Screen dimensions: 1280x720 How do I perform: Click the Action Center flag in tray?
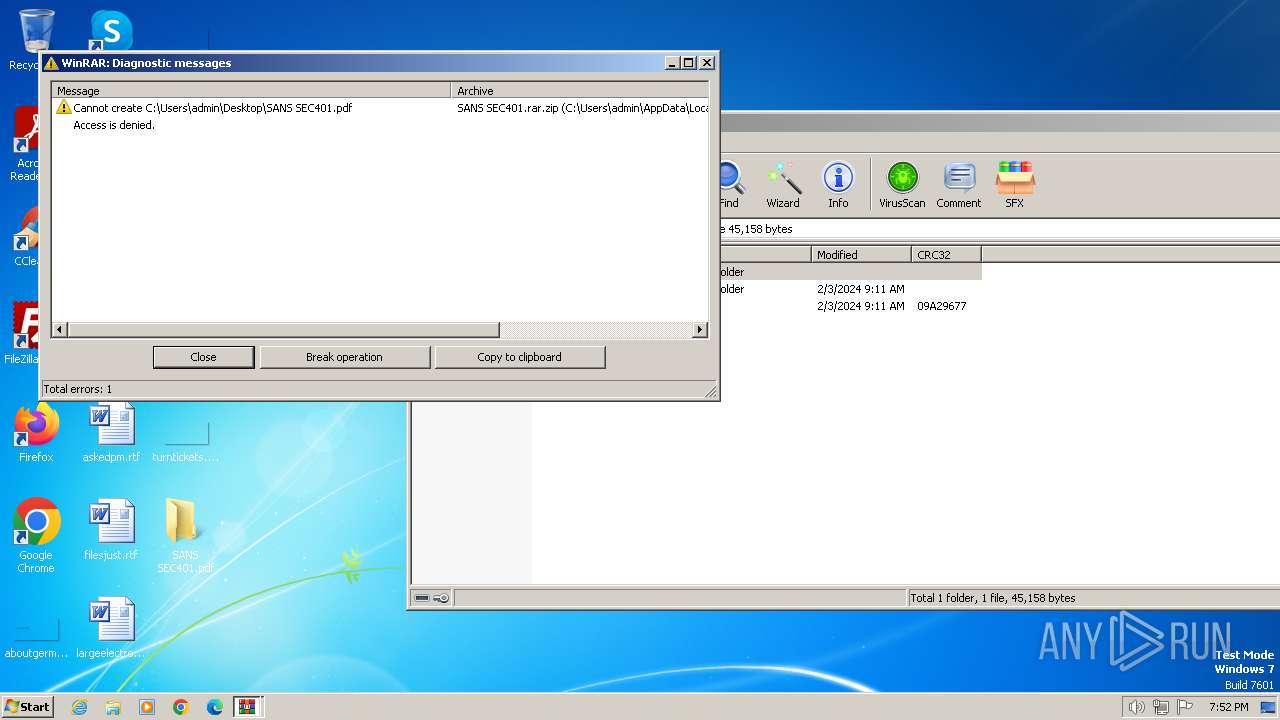(1185, 707)
